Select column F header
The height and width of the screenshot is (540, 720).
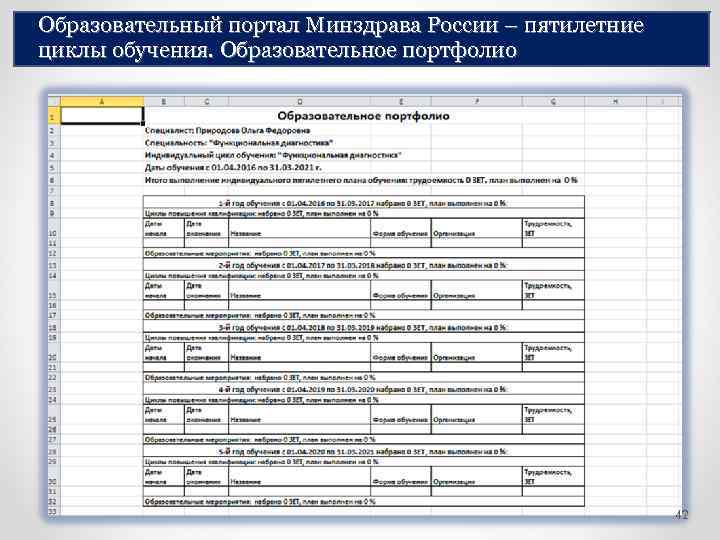click(x=477, y=101)
